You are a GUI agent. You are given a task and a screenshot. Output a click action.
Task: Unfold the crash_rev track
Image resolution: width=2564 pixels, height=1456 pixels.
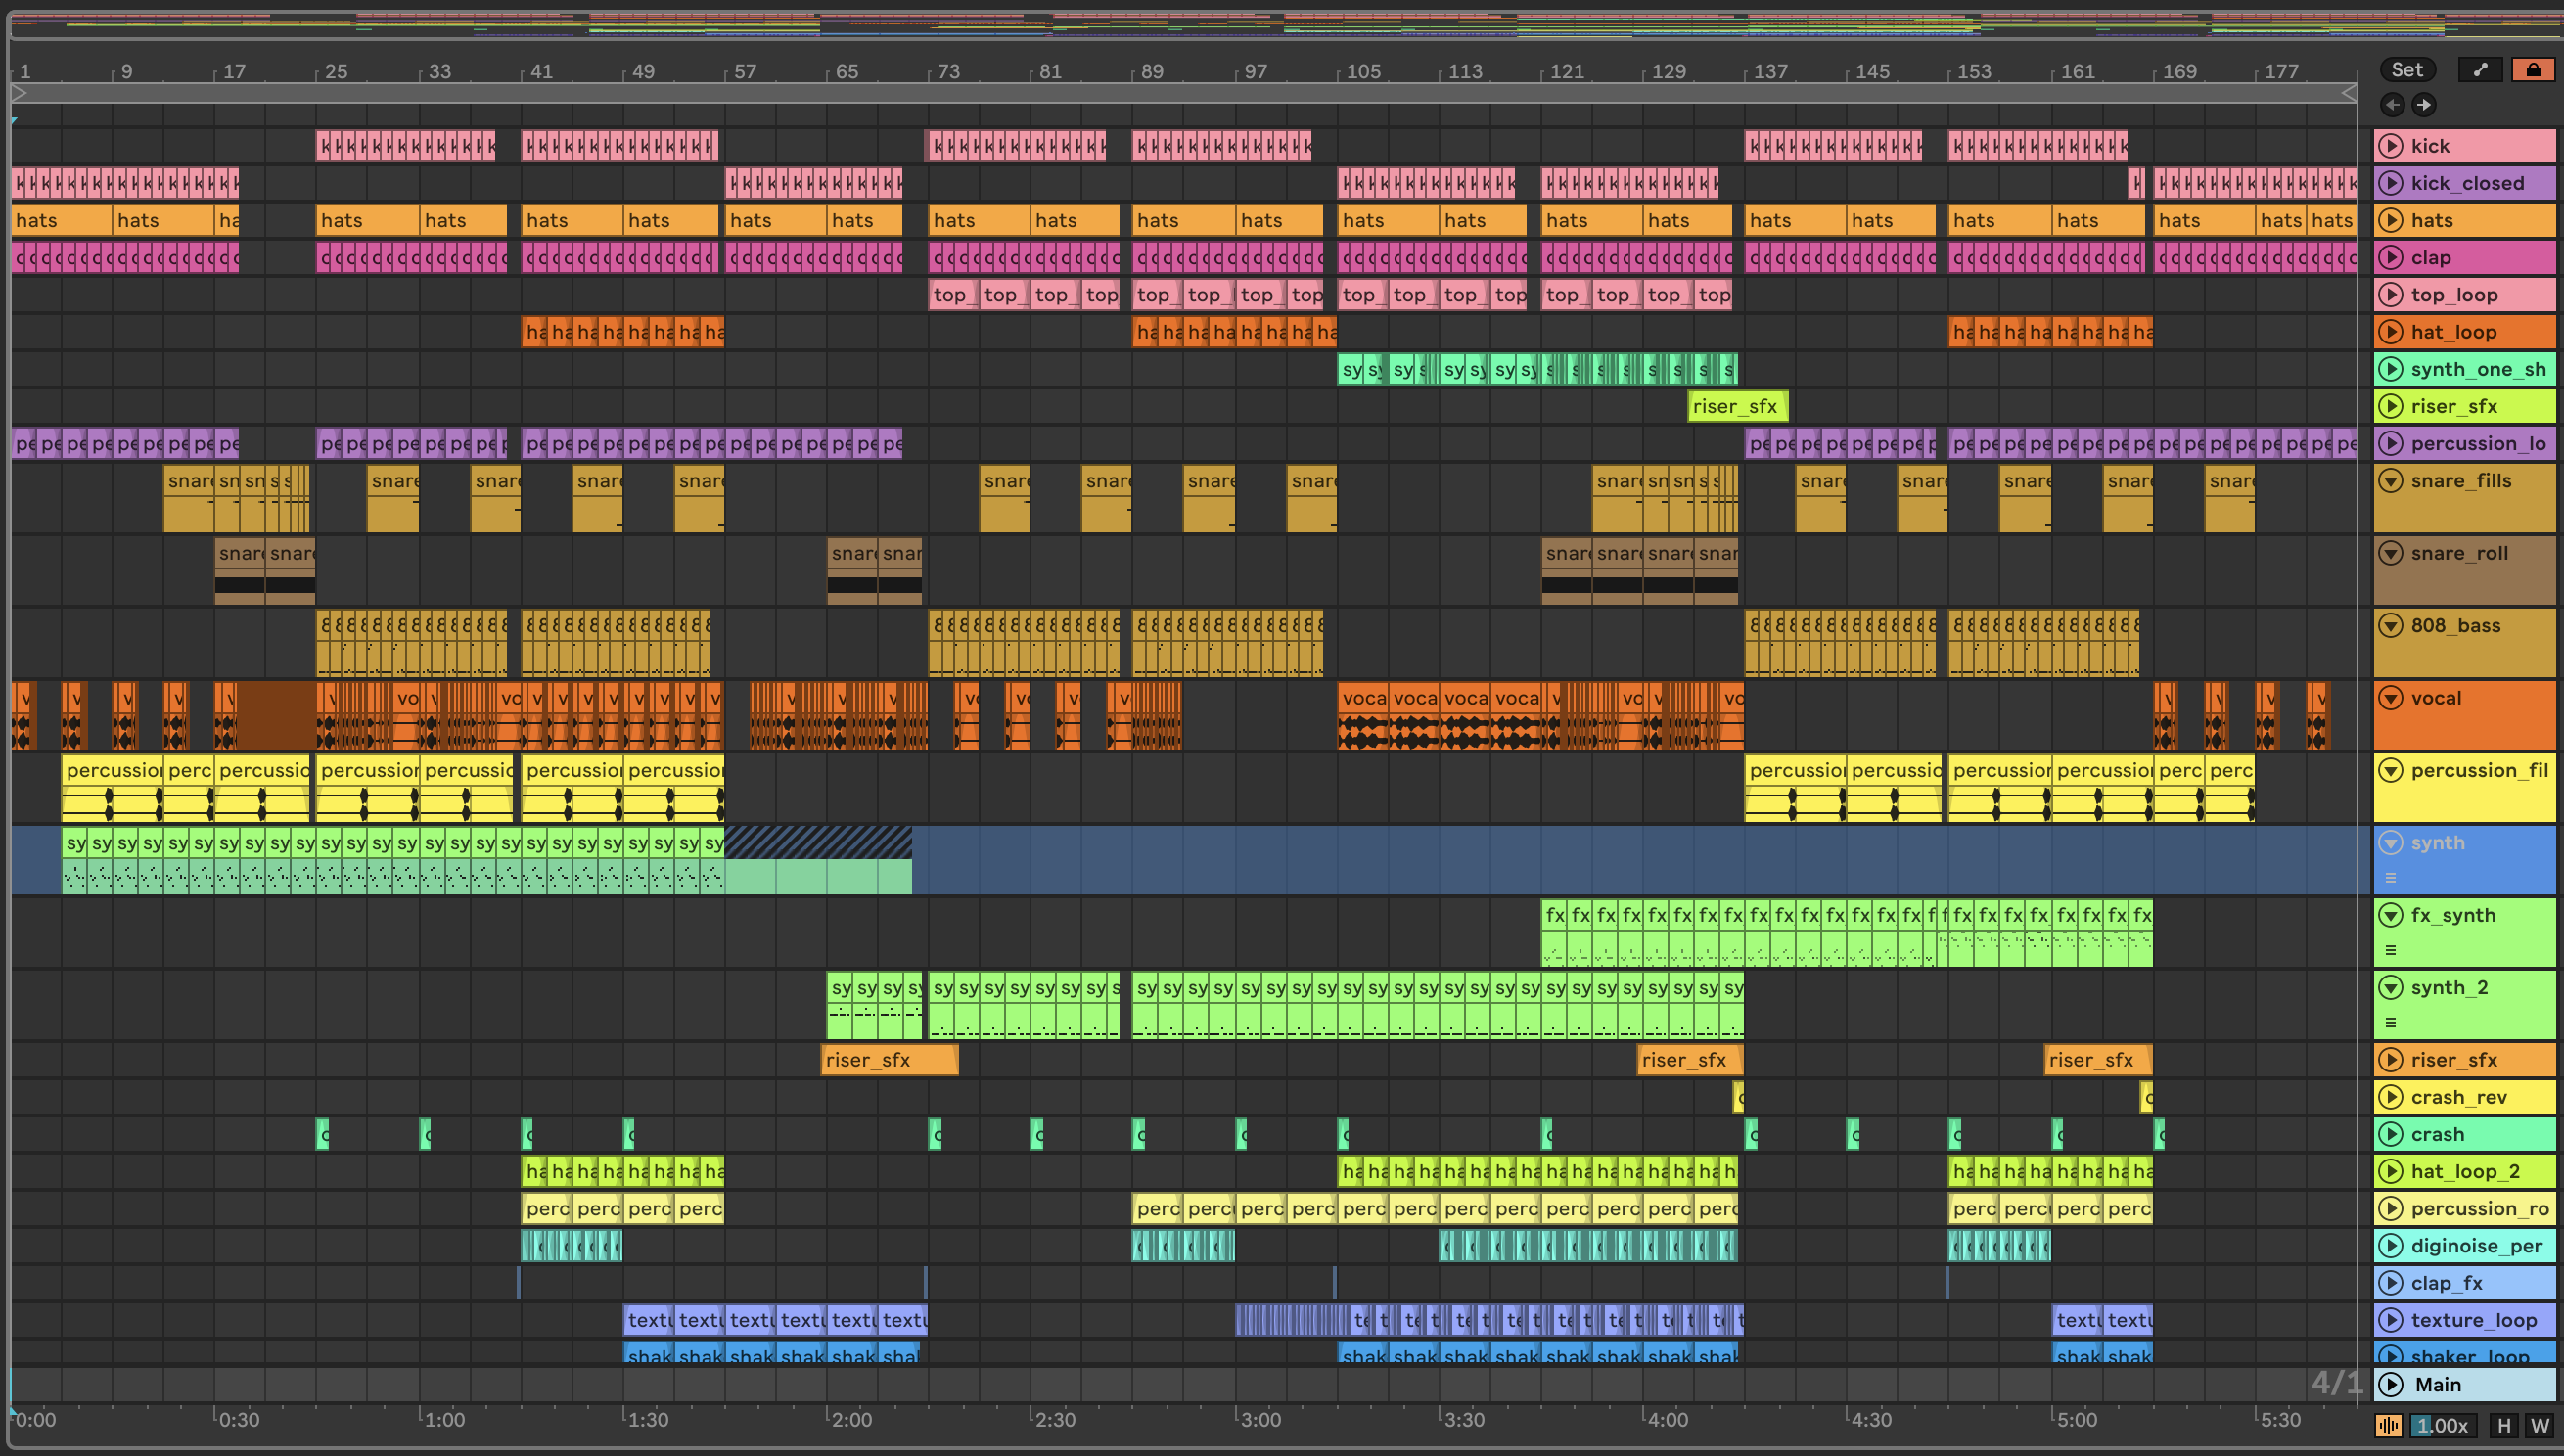tap(2390, 1097)
